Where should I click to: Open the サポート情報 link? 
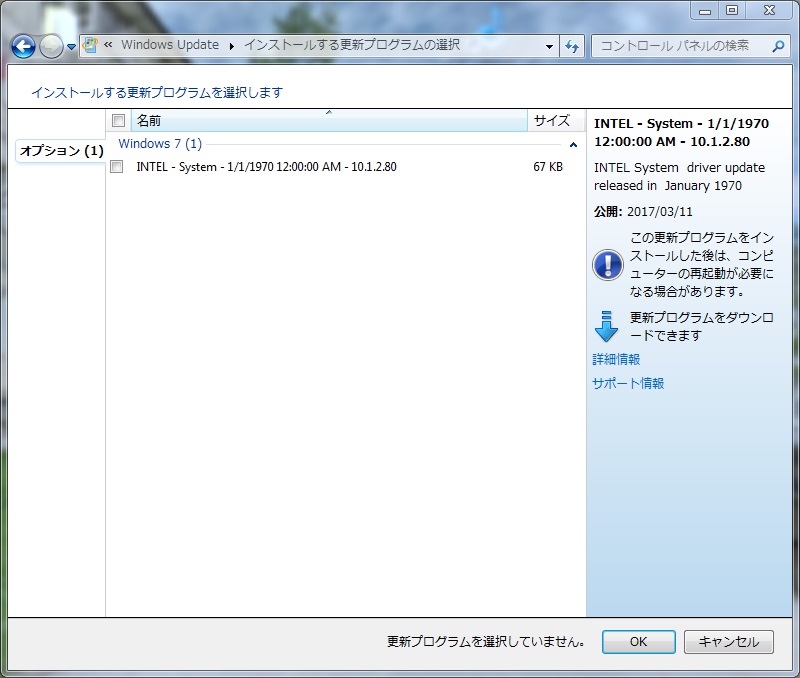click(628, 383)
